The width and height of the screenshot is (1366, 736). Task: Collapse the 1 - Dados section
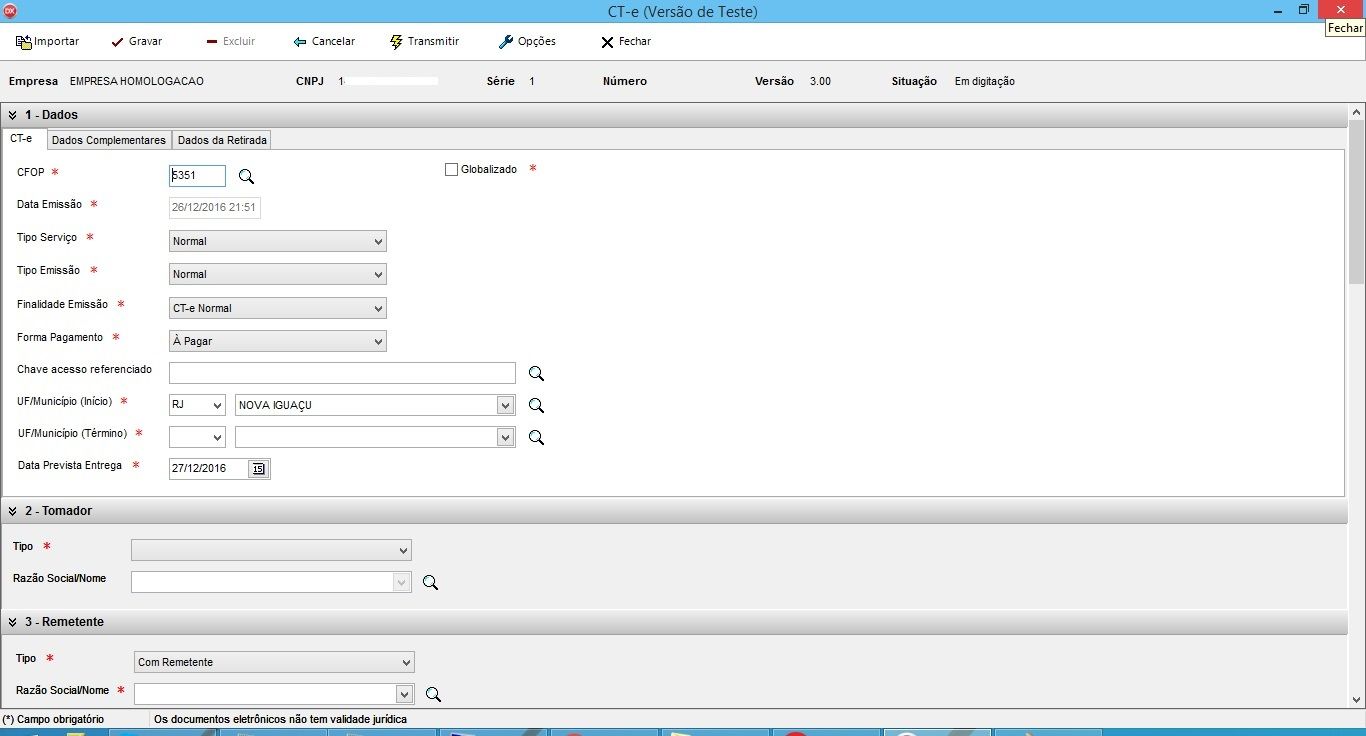click(12, 115)
